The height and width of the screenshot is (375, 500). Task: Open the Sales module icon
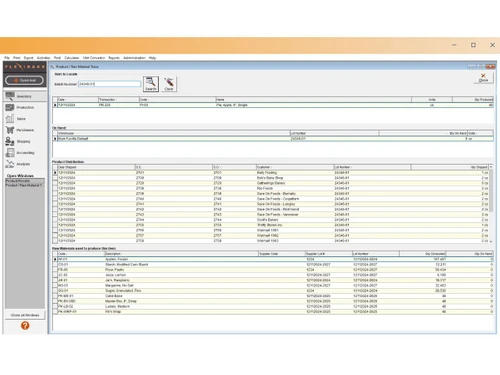click(10, 119)
